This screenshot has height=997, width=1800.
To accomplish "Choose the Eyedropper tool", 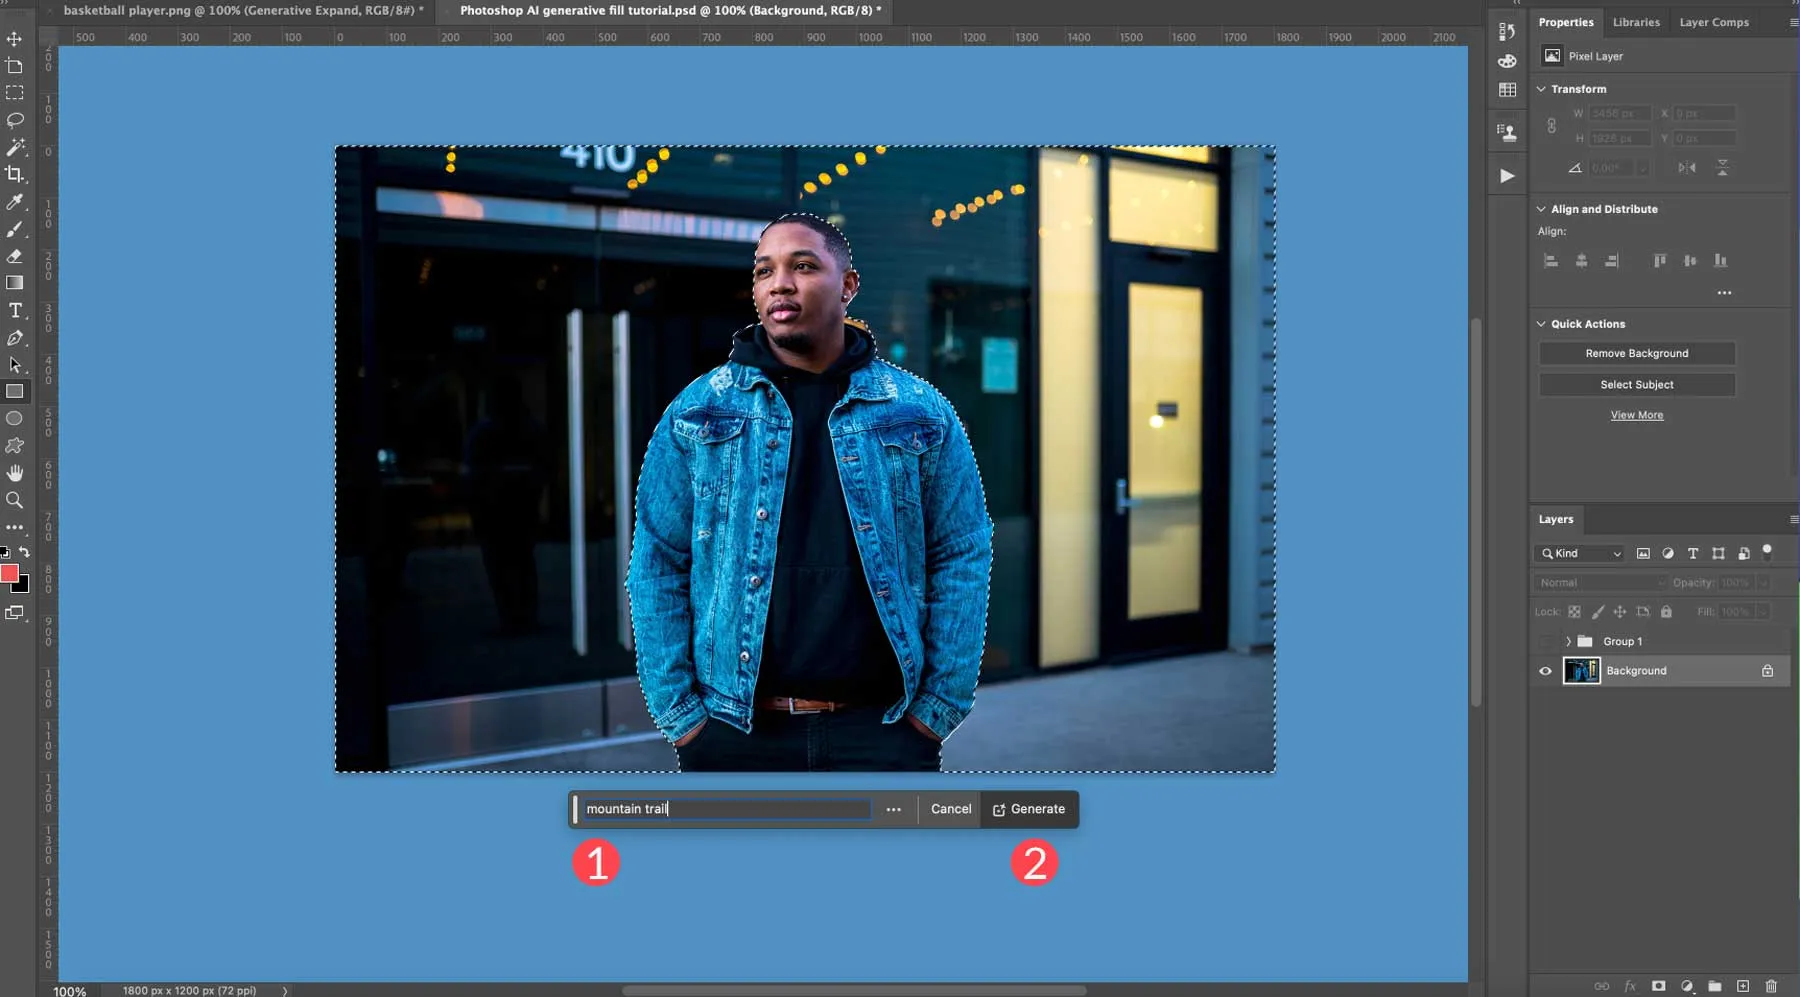I will 14,202.
